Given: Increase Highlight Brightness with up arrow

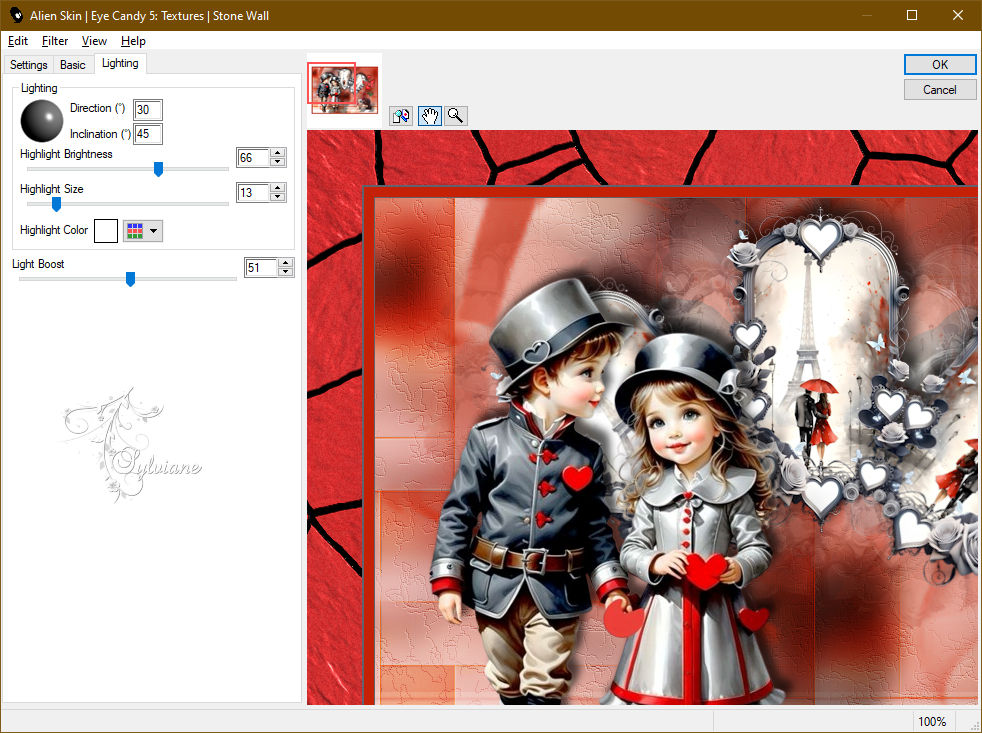Looking at the screenshot, I should (x=278, y=153).
